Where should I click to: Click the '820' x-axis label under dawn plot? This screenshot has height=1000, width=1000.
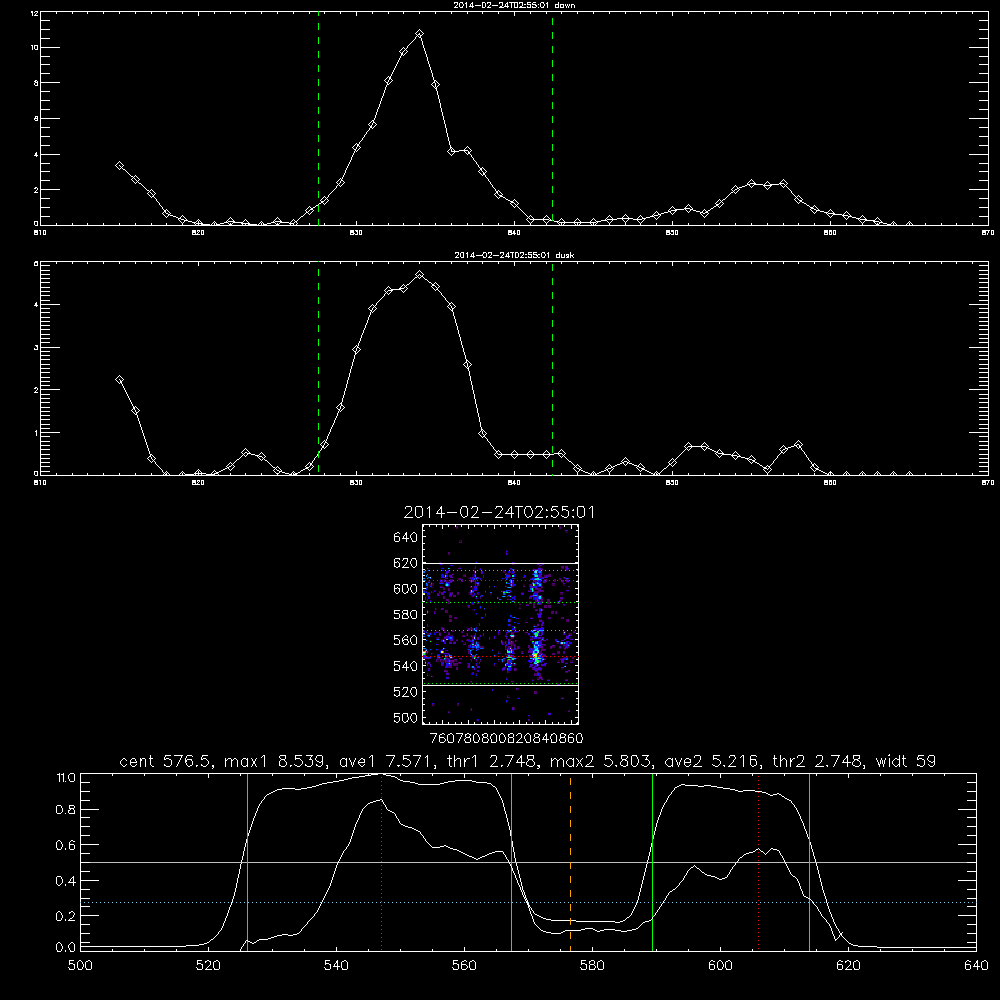[x=198, y=233]
